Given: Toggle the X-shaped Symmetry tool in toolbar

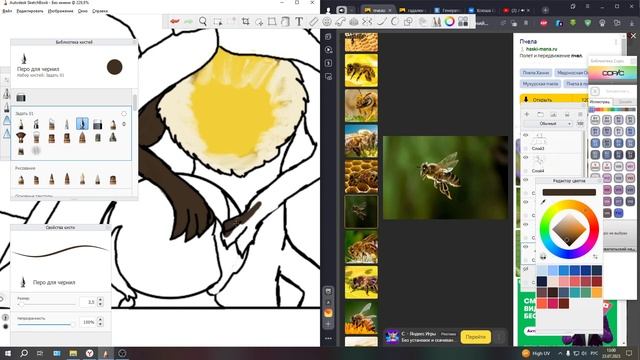Looking at the screenshot, I should 367,22.
